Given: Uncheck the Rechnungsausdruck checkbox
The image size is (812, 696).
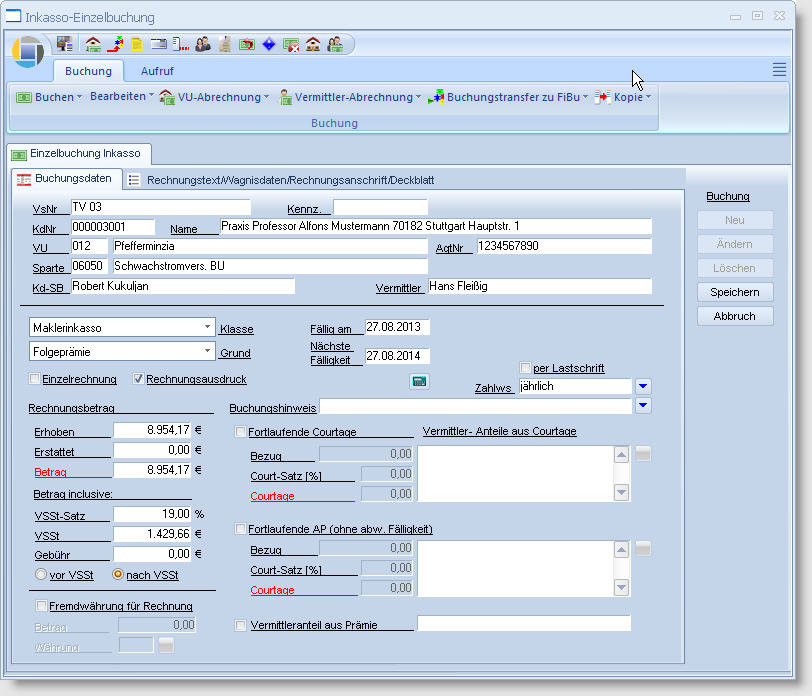Looking at the screenshot, I should click(x=139, y=379).
